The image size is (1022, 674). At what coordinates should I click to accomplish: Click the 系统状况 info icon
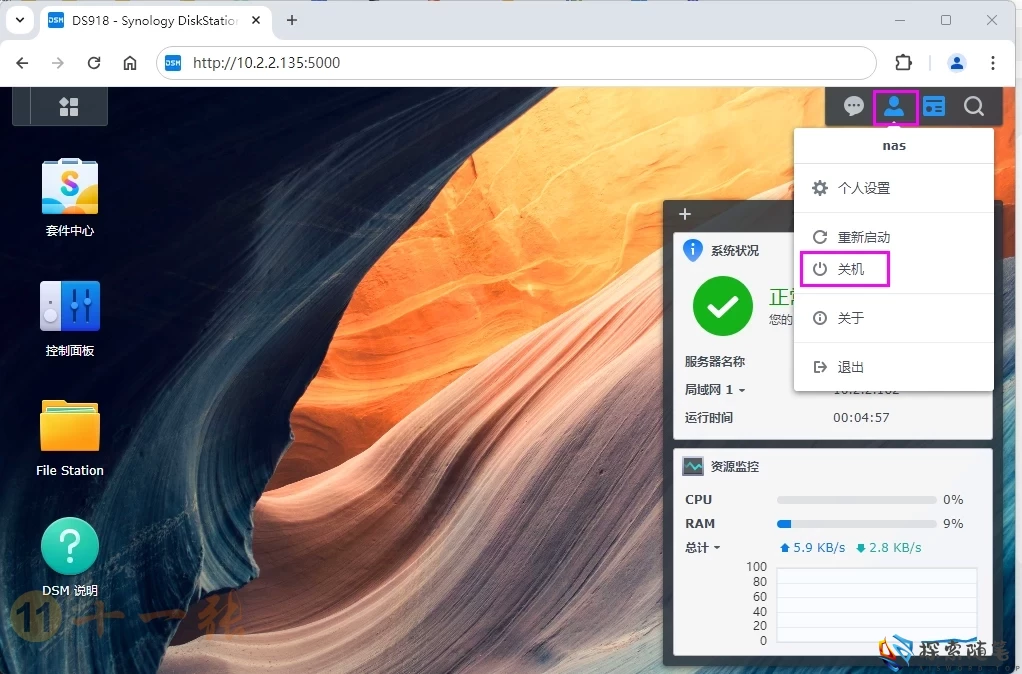click(x=693, y=250)
